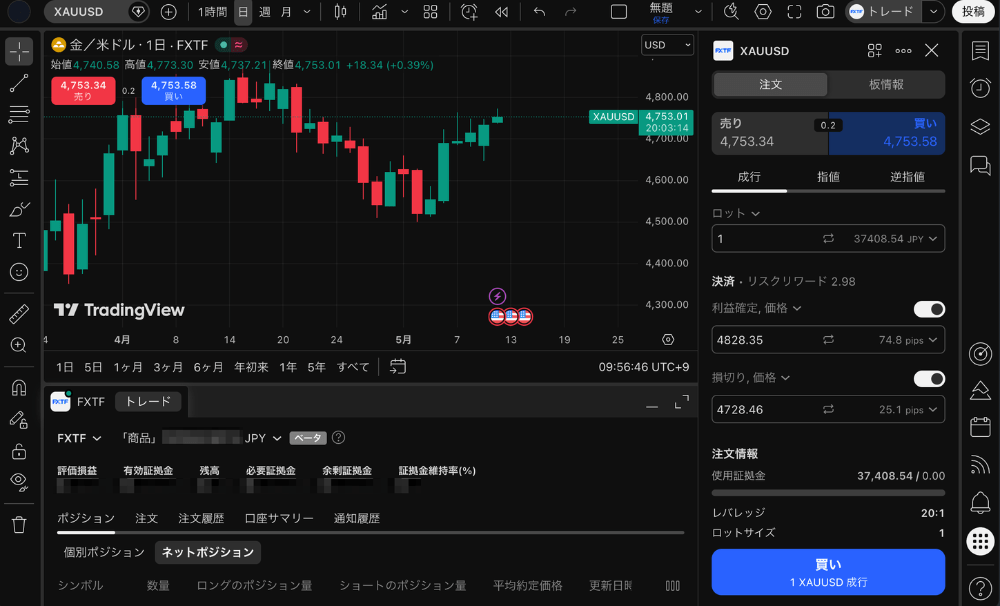The image size is (1000, 606).
Task: Open the 注文履歴 tab
Action: click(x=201, y=518)
